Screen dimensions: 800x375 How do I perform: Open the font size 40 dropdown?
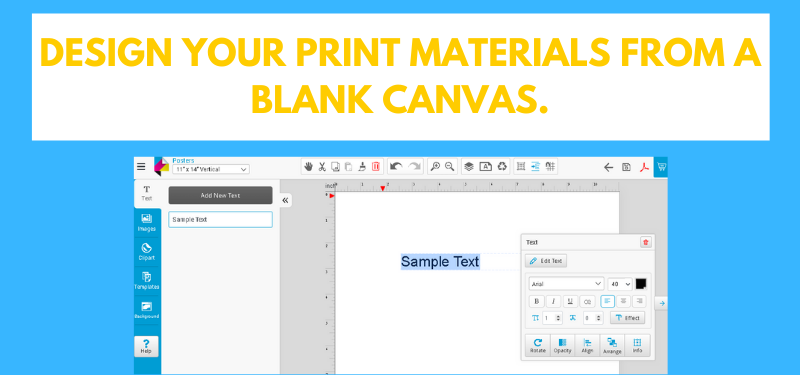point(620,284)
